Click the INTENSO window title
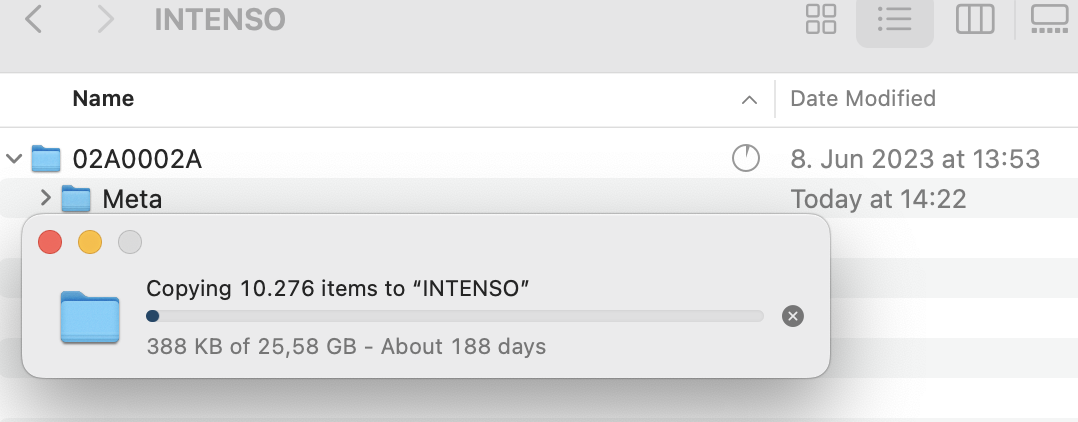The width and height of the screenshot is (1078, 422). click(x=219, y=19)
